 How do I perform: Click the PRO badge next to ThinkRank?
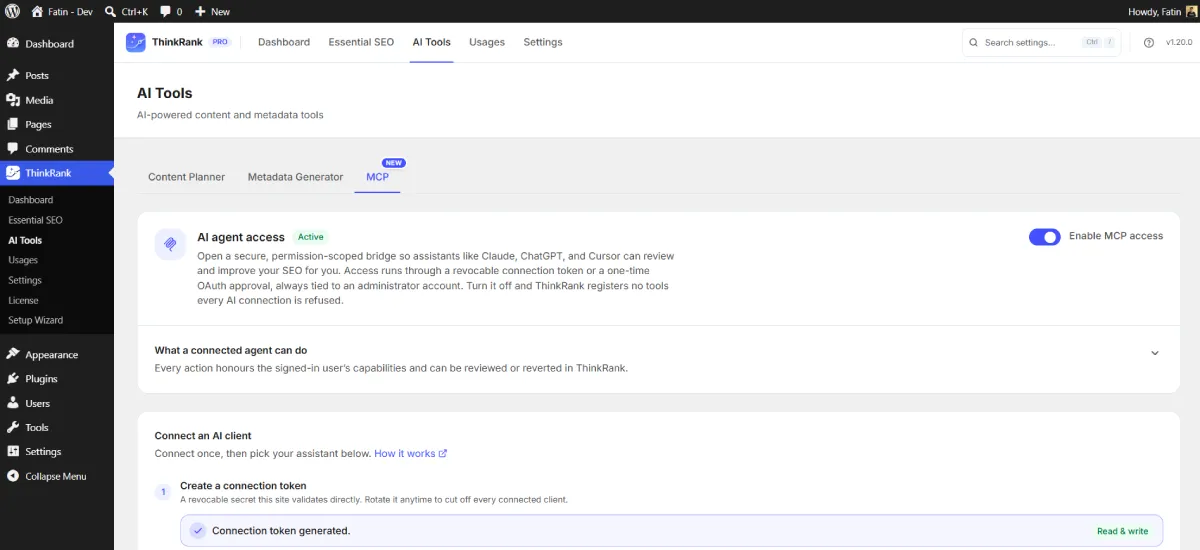[220, 42]
